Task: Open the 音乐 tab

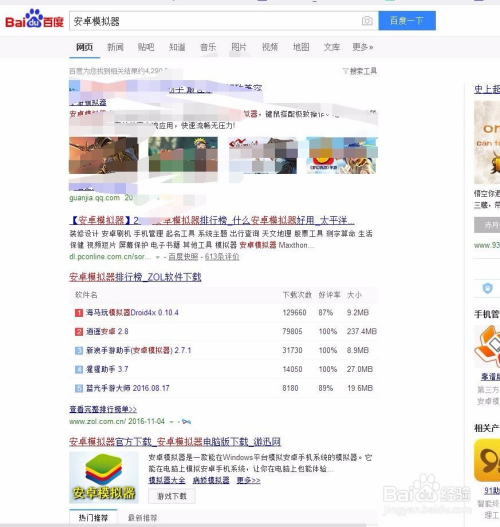Action: coord(208,47)
